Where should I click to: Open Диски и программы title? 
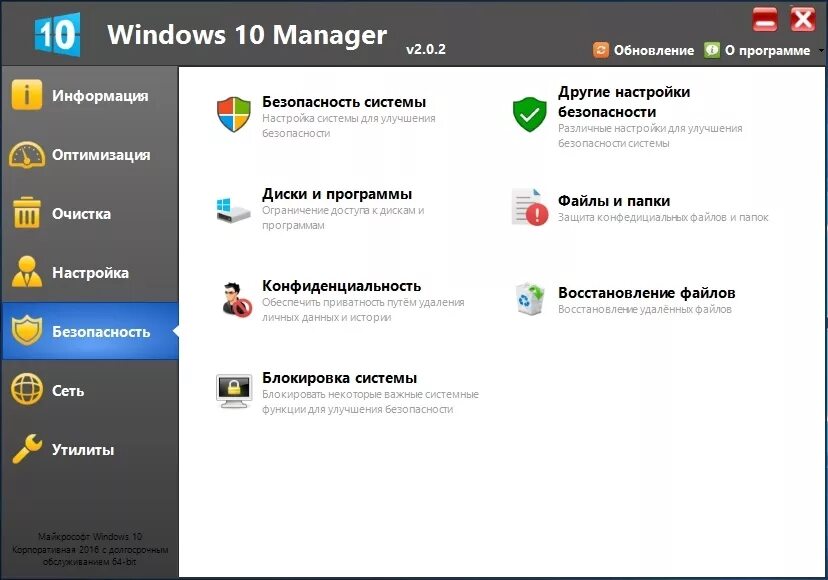[337, 194]
